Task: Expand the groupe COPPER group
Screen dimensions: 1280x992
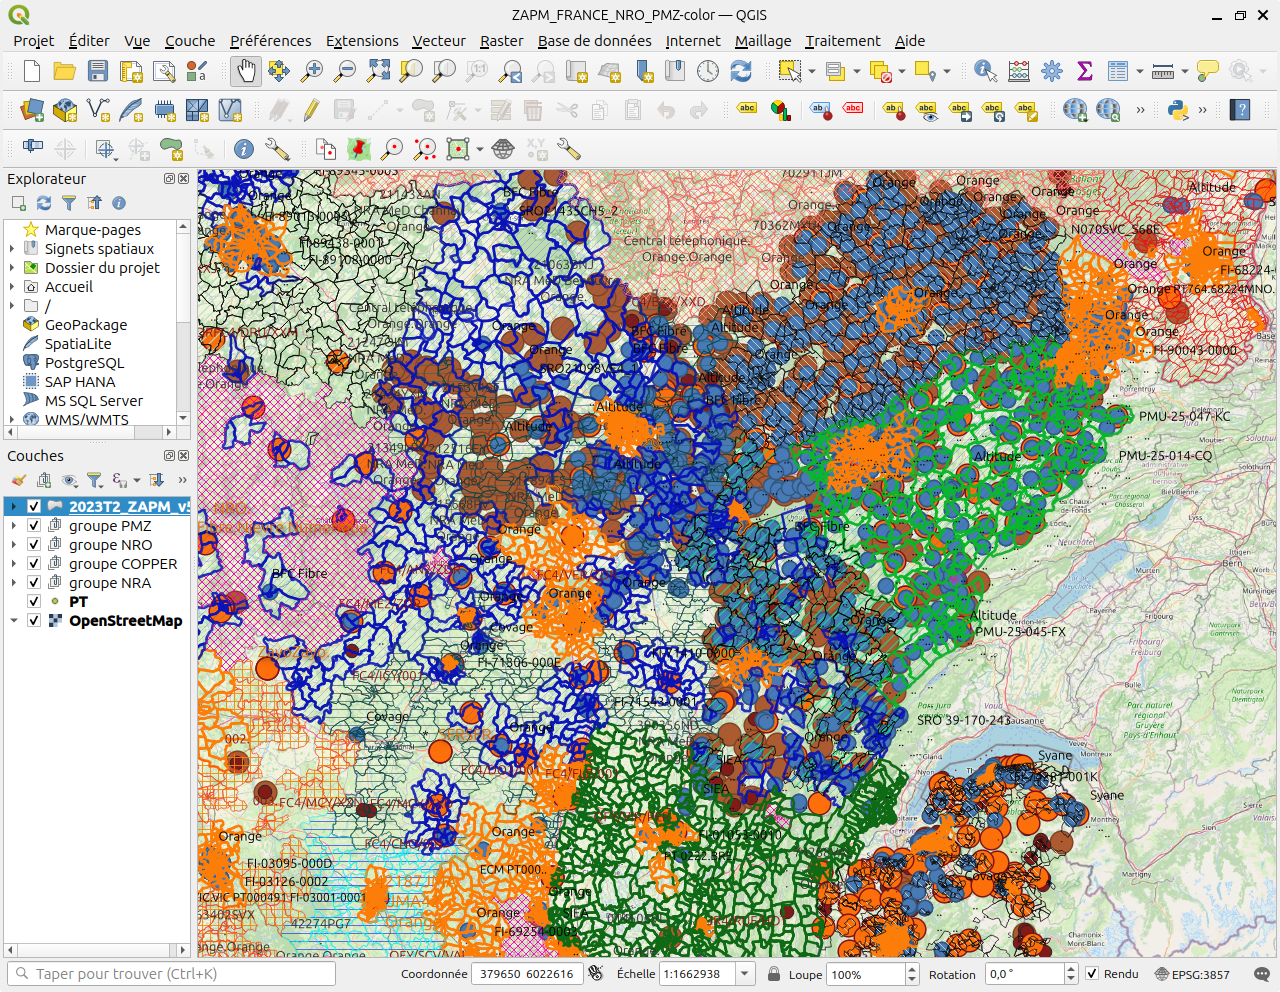Action: pyautogui.click(x=14, y=564)
